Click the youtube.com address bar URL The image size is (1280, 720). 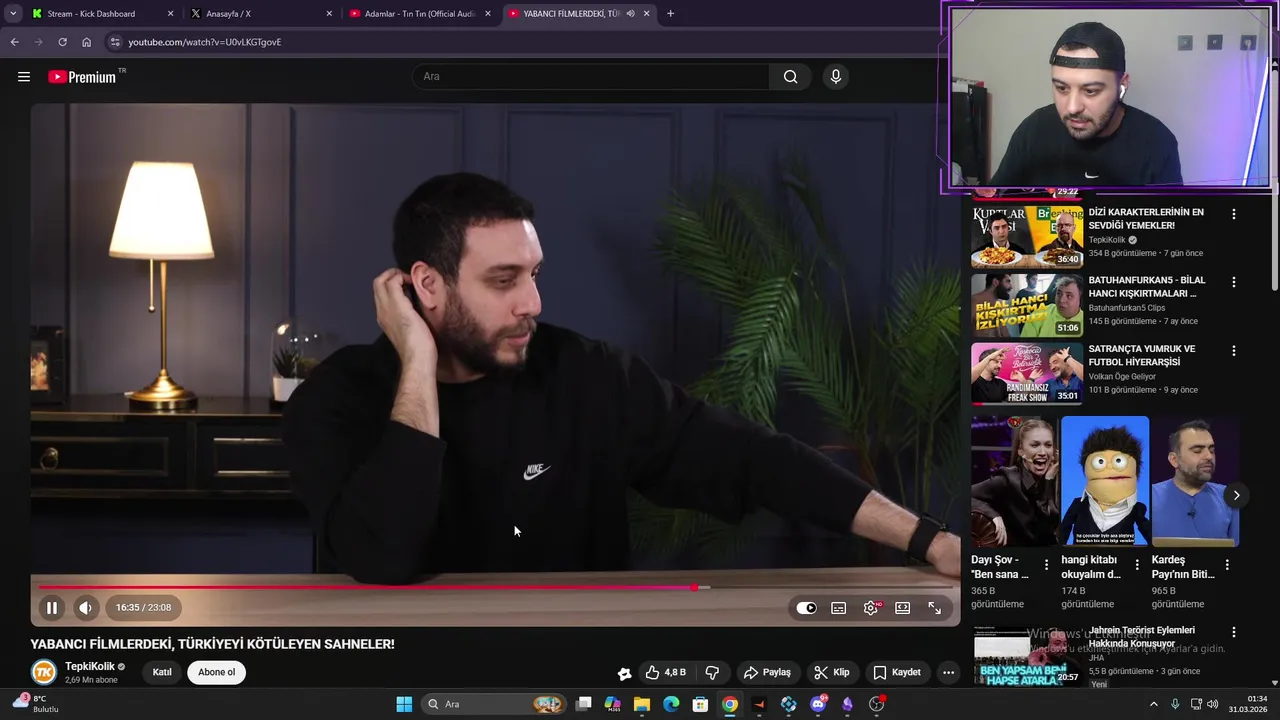[204, 42]
